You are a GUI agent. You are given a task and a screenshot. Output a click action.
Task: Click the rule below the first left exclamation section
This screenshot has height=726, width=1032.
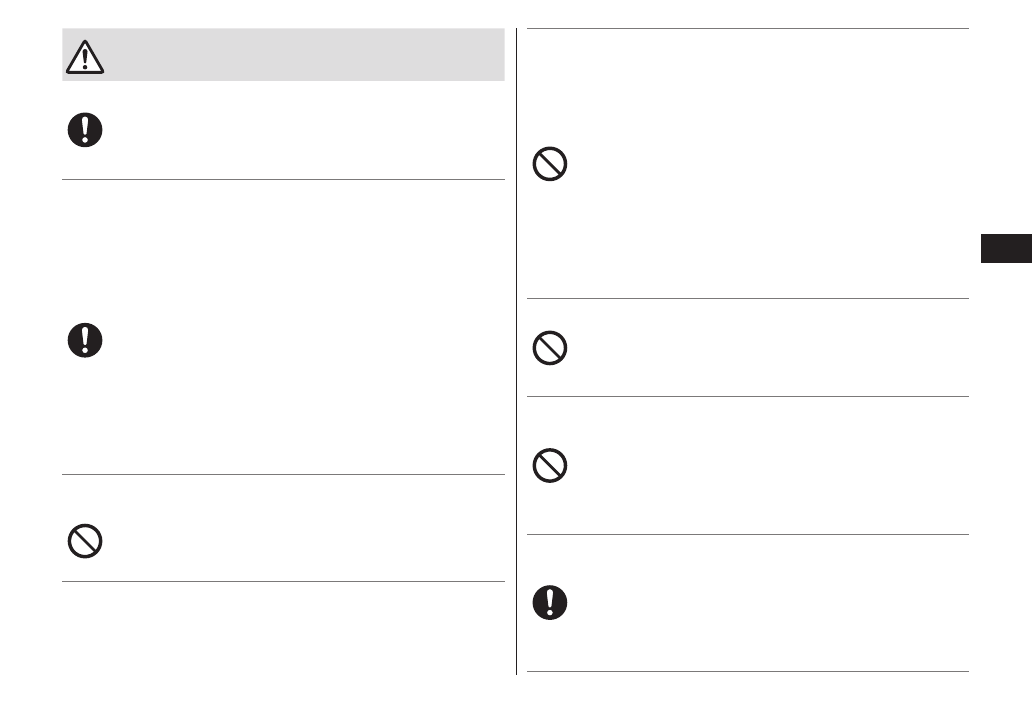(283, 180)
